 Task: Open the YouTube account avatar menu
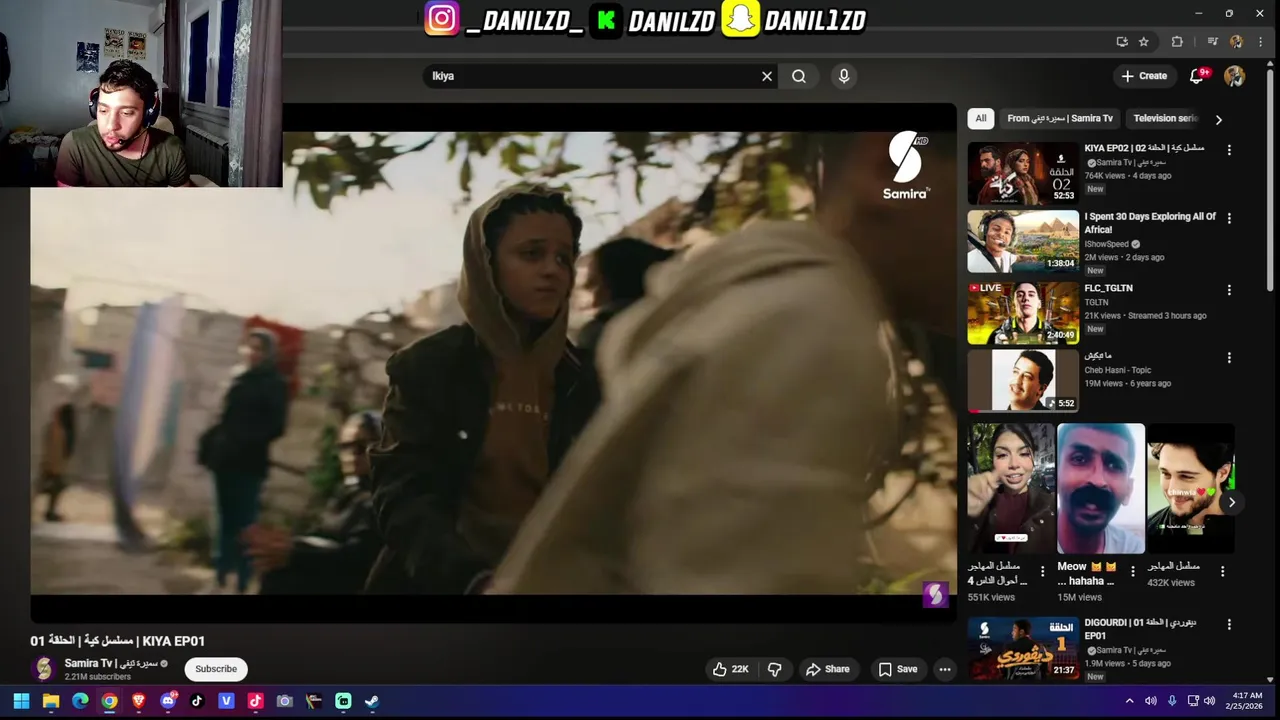[1235, 76]
